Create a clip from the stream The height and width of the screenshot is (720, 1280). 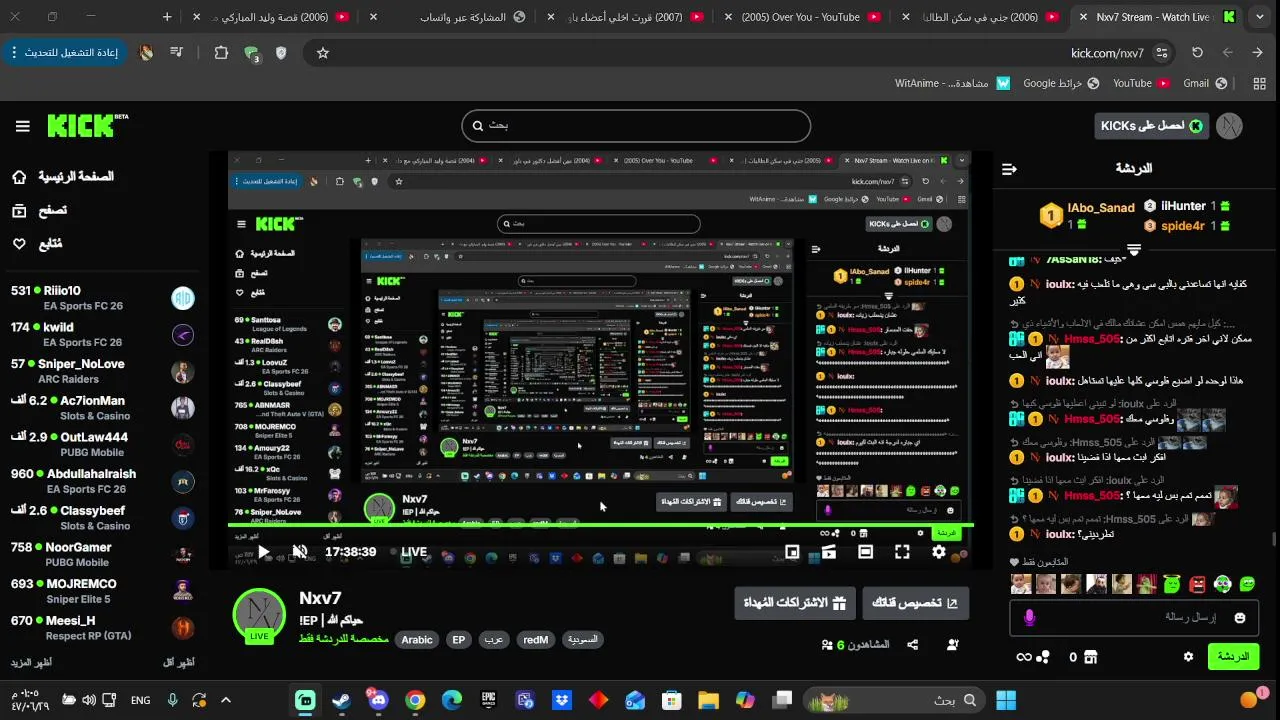829,552
